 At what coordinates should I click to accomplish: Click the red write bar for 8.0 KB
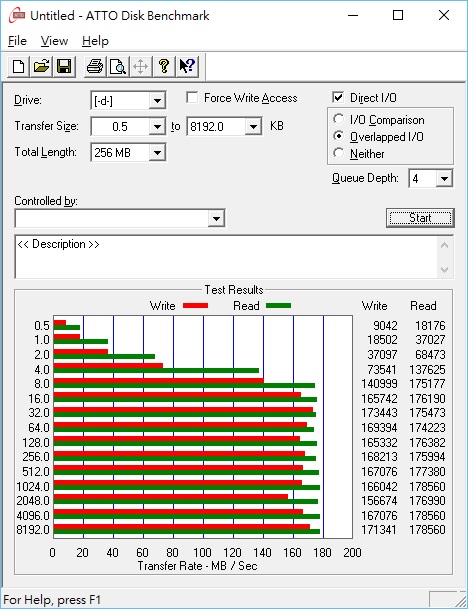pyautogui.click(x=159, y=381)
